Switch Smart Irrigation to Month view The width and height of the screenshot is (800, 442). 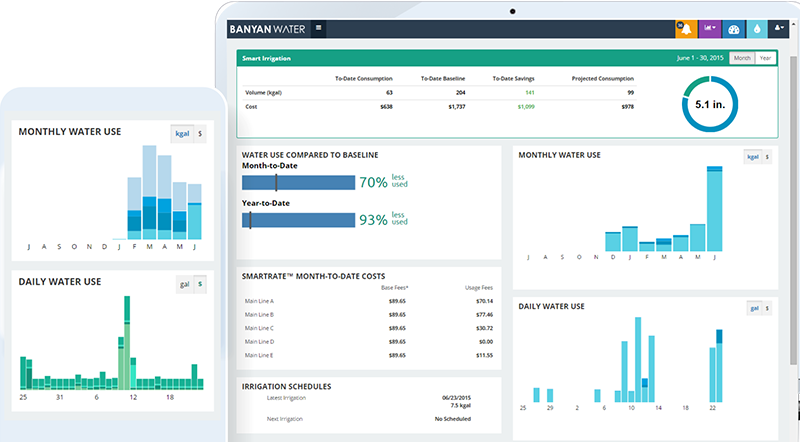[742, 58]
